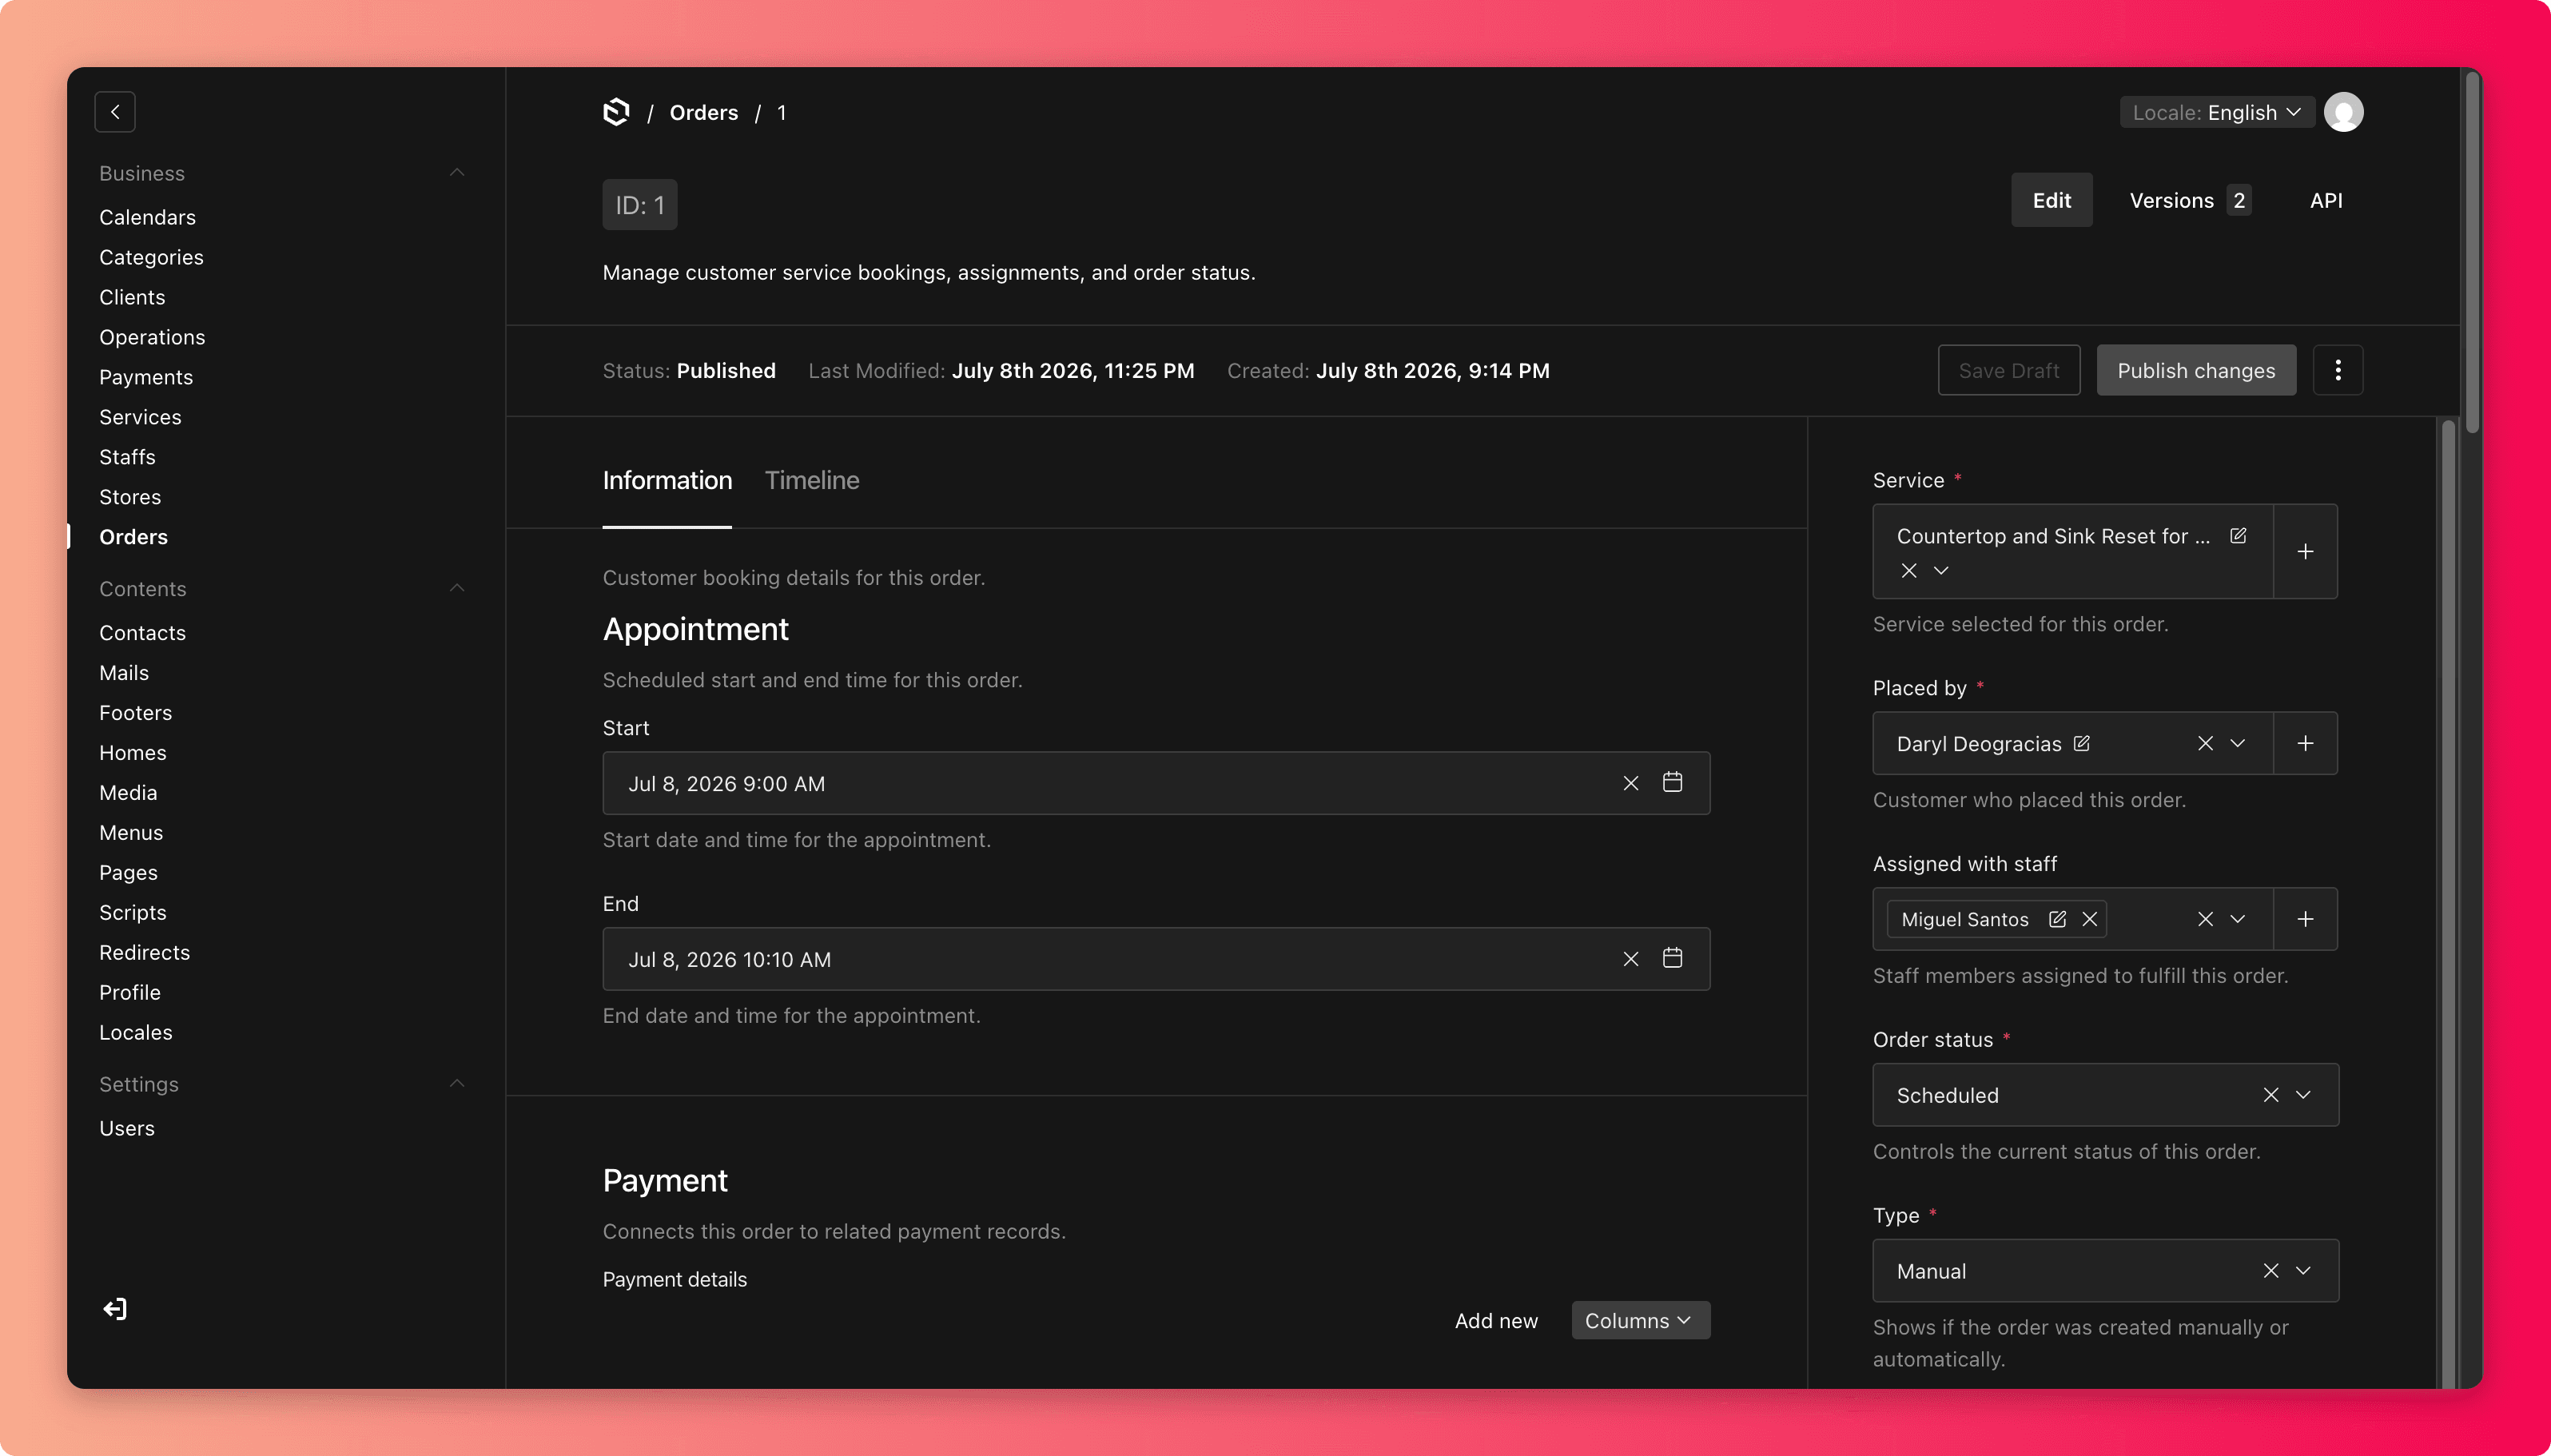Viewport: 2551px width, 1456px height.
Task: Add a new Service with plus button
Action: point(2305,551)
